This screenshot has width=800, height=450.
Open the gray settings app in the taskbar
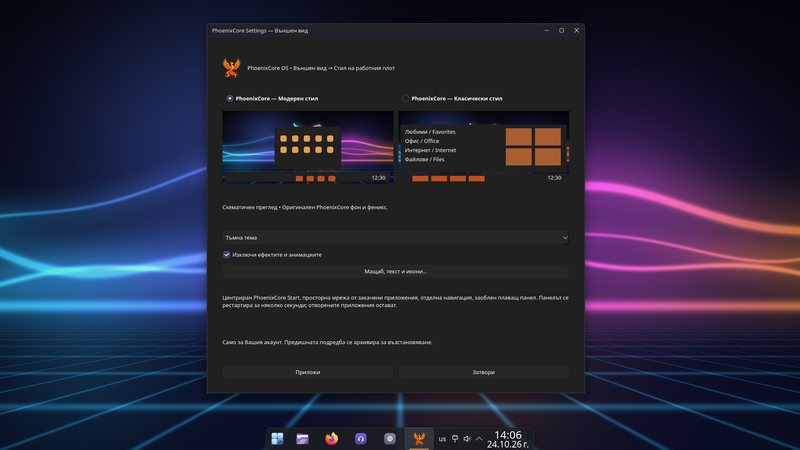390,439
